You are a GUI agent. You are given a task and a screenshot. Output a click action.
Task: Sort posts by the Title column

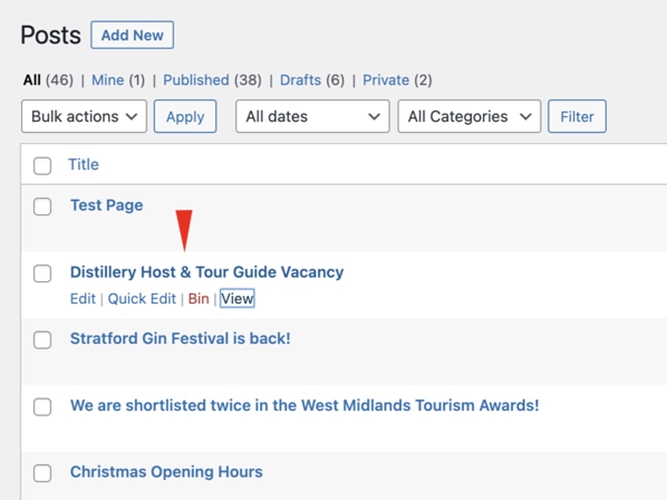pyautogui.click(x=83, y=164)
